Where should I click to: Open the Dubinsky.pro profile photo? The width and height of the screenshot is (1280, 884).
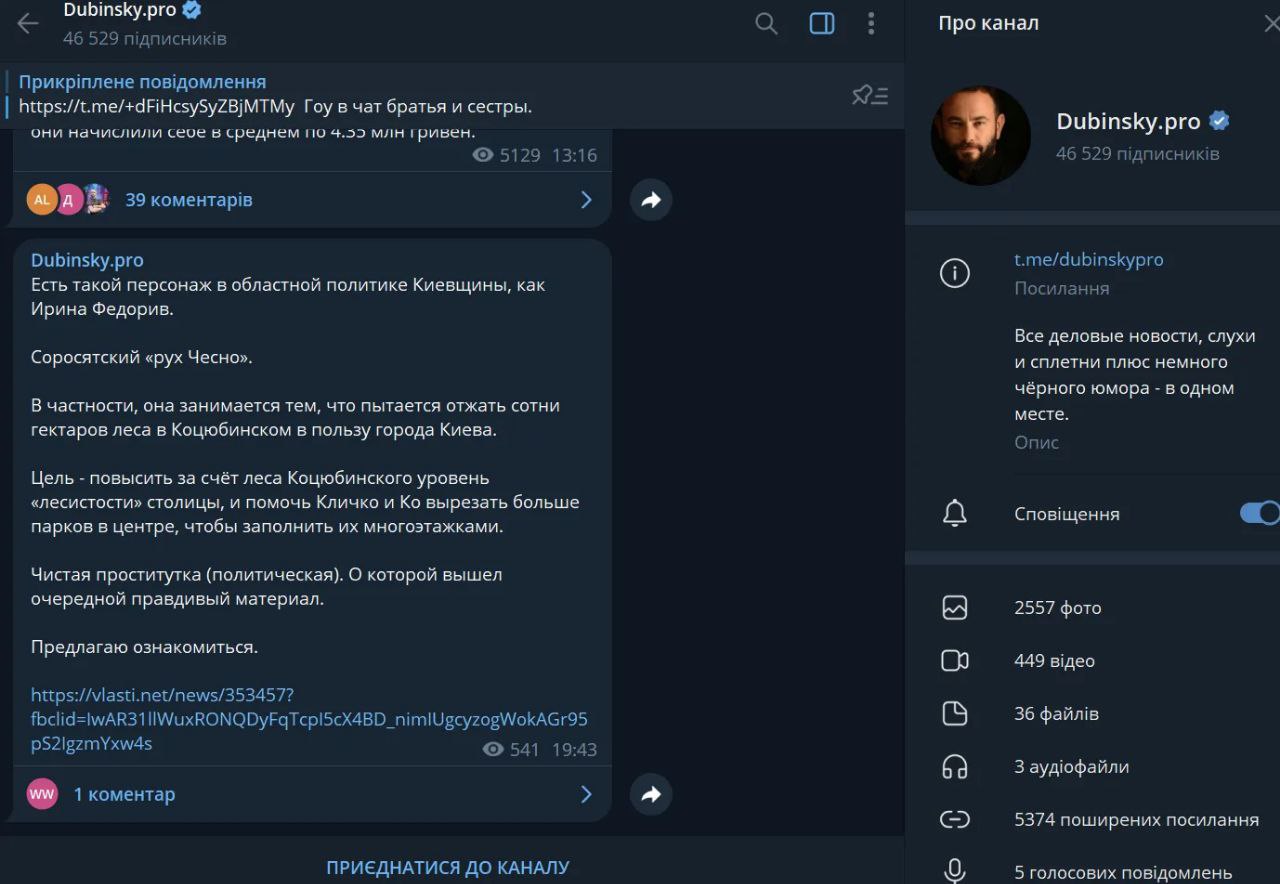coord(980,135)
